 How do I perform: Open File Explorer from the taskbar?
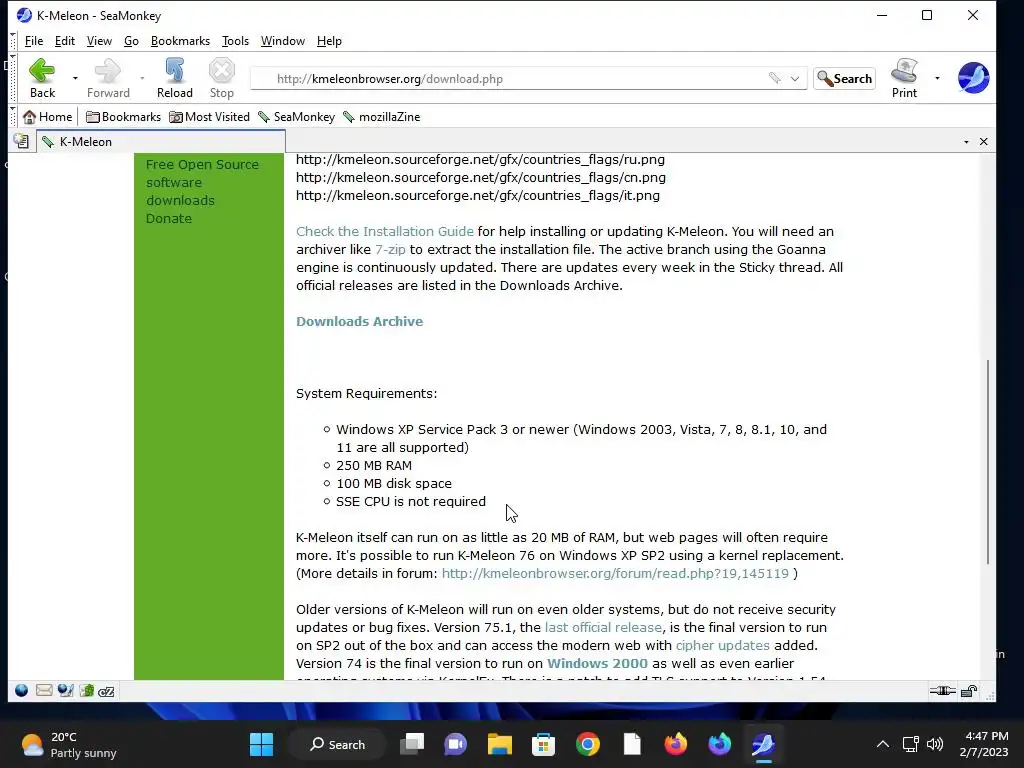coord(500,744)
